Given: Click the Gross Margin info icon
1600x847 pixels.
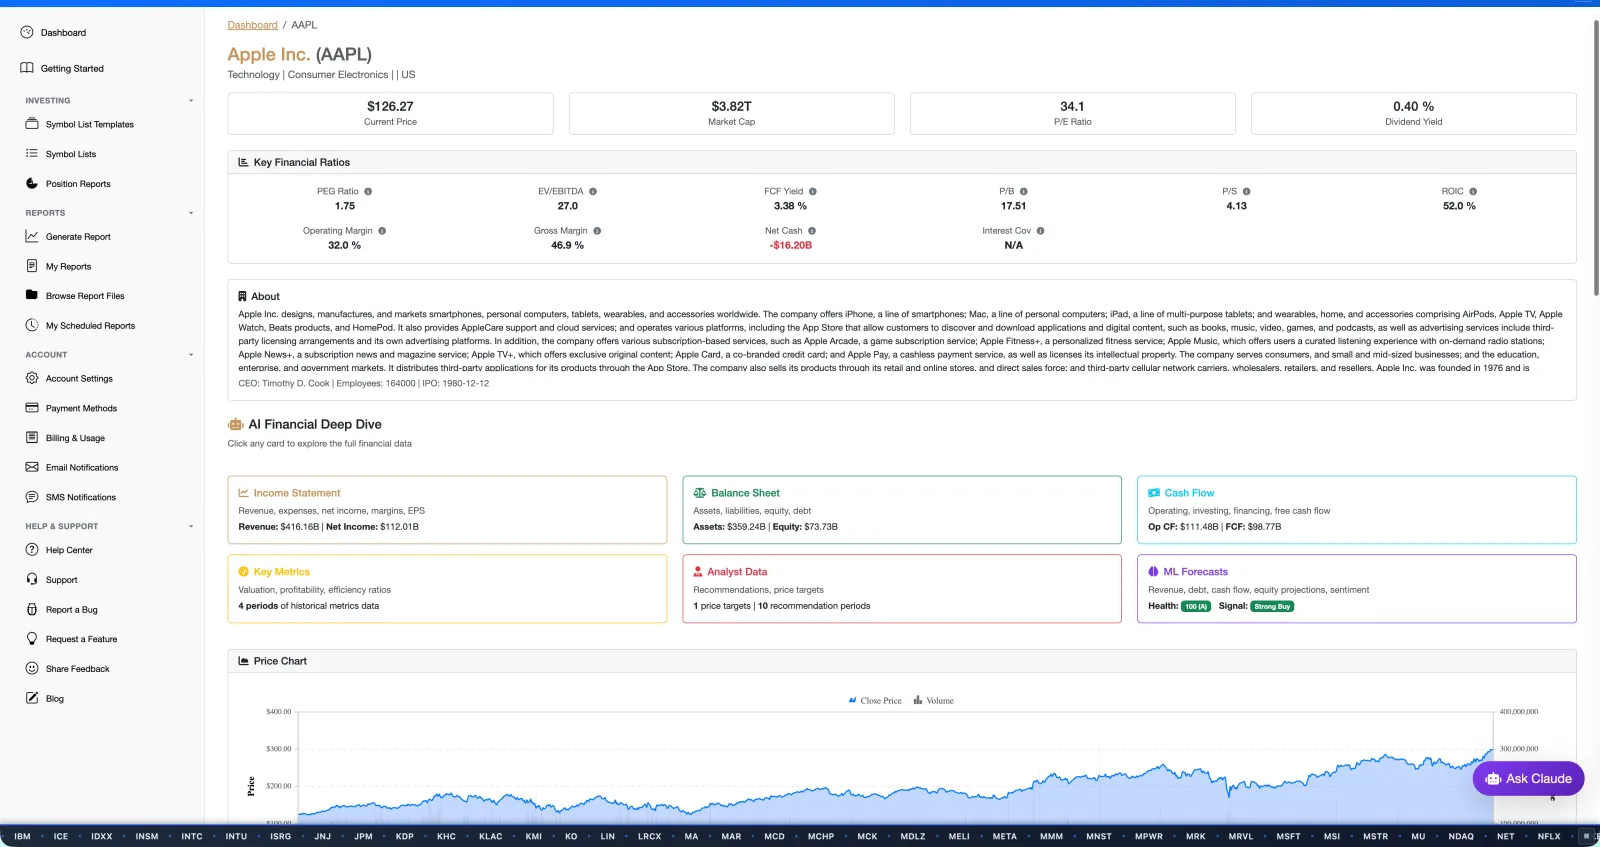Looking at the screenshot, I should pyautogui.click(x=597, y=231).
